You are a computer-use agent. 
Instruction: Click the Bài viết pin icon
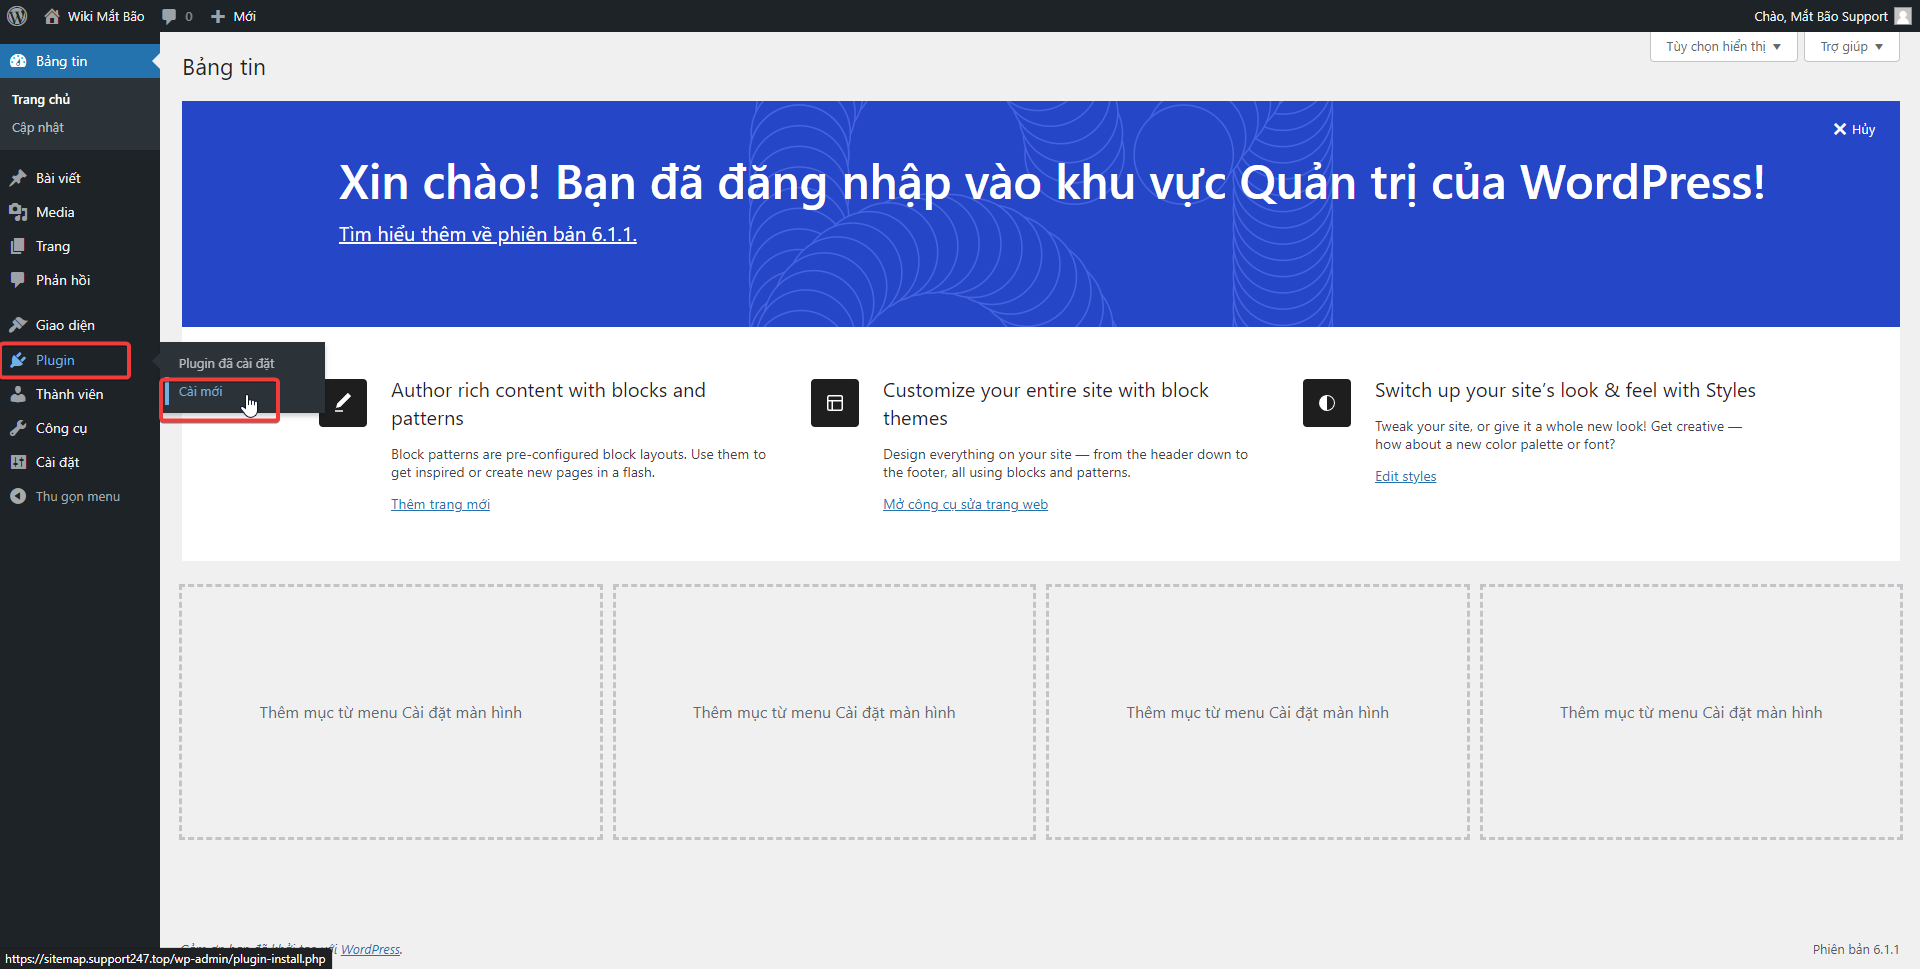tap(18, 178)
